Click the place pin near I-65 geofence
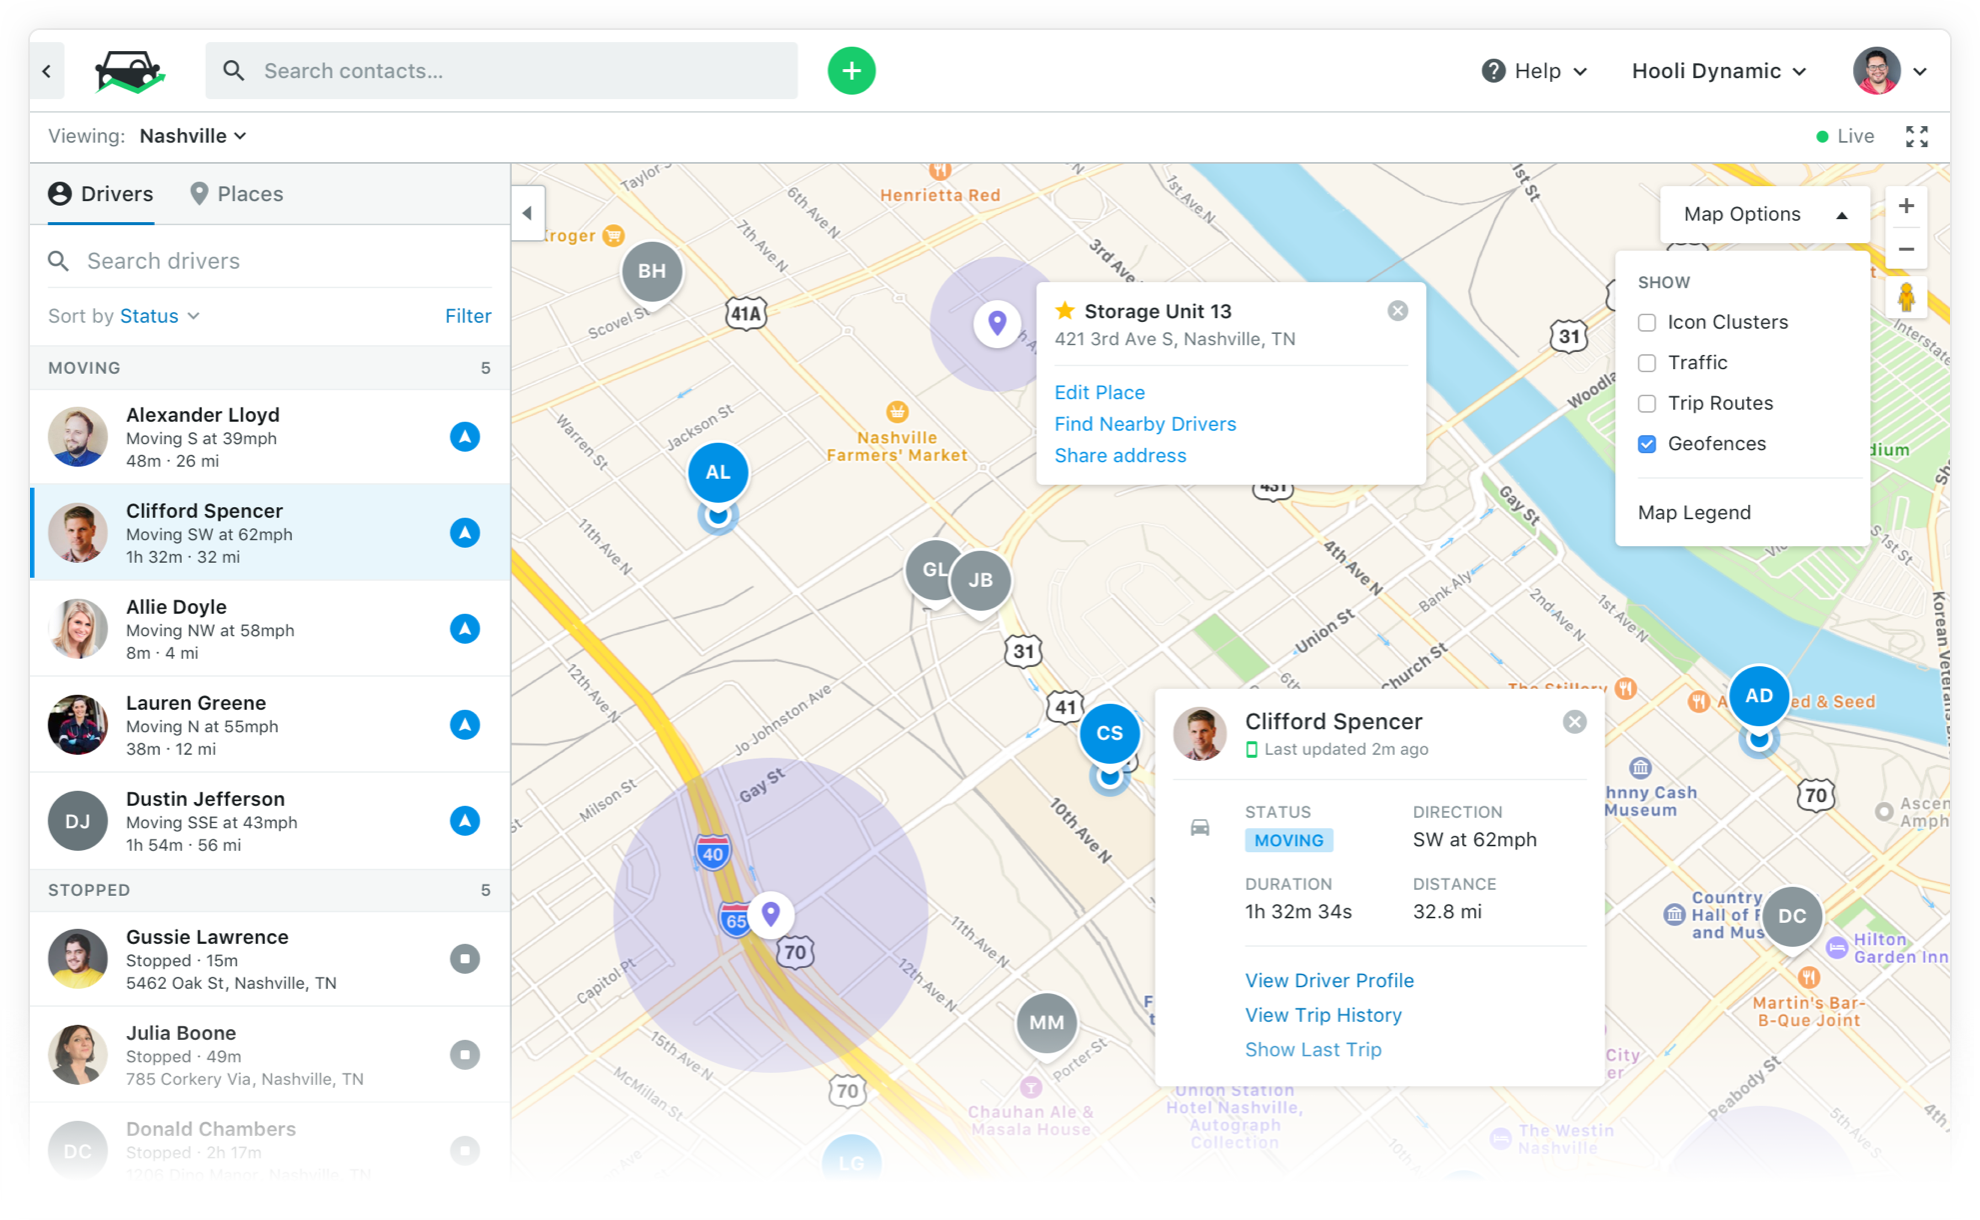 (771, 914)
